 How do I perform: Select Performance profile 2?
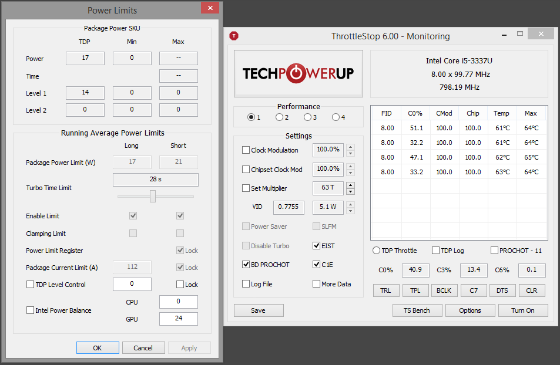279,117
